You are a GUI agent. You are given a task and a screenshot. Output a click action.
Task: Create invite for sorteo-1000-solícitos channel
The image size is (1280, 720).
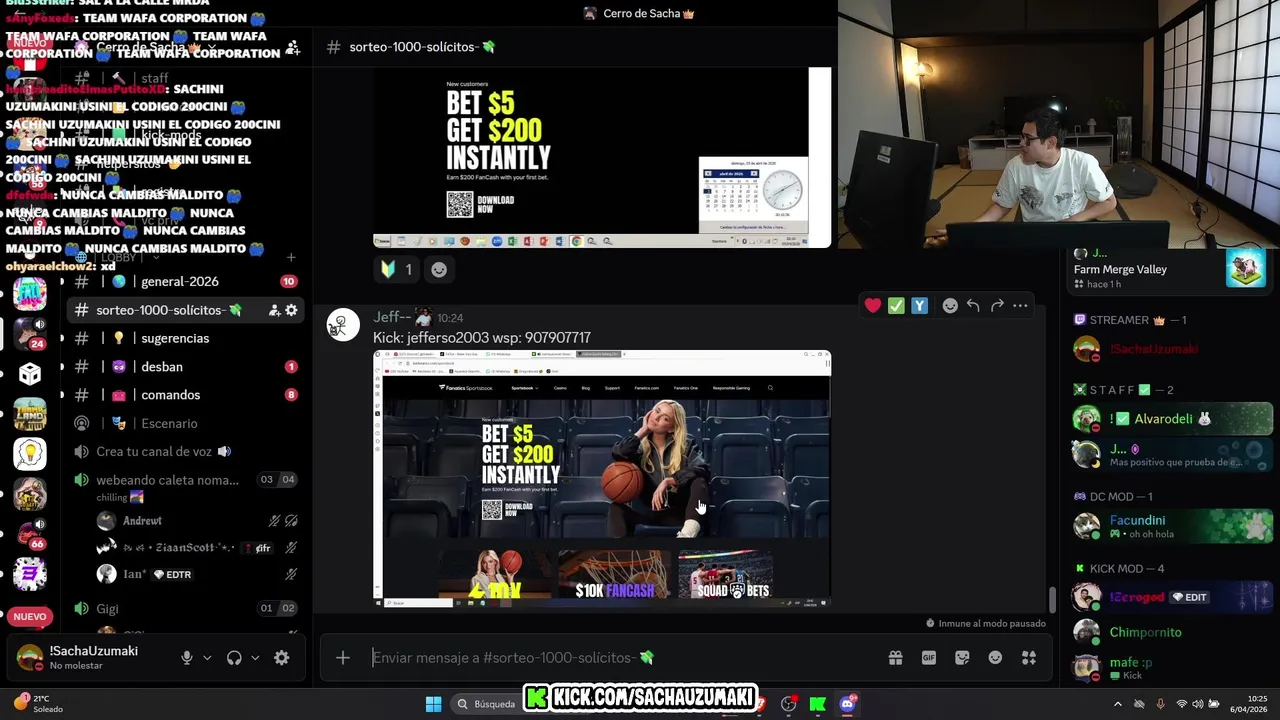(273, 310)
